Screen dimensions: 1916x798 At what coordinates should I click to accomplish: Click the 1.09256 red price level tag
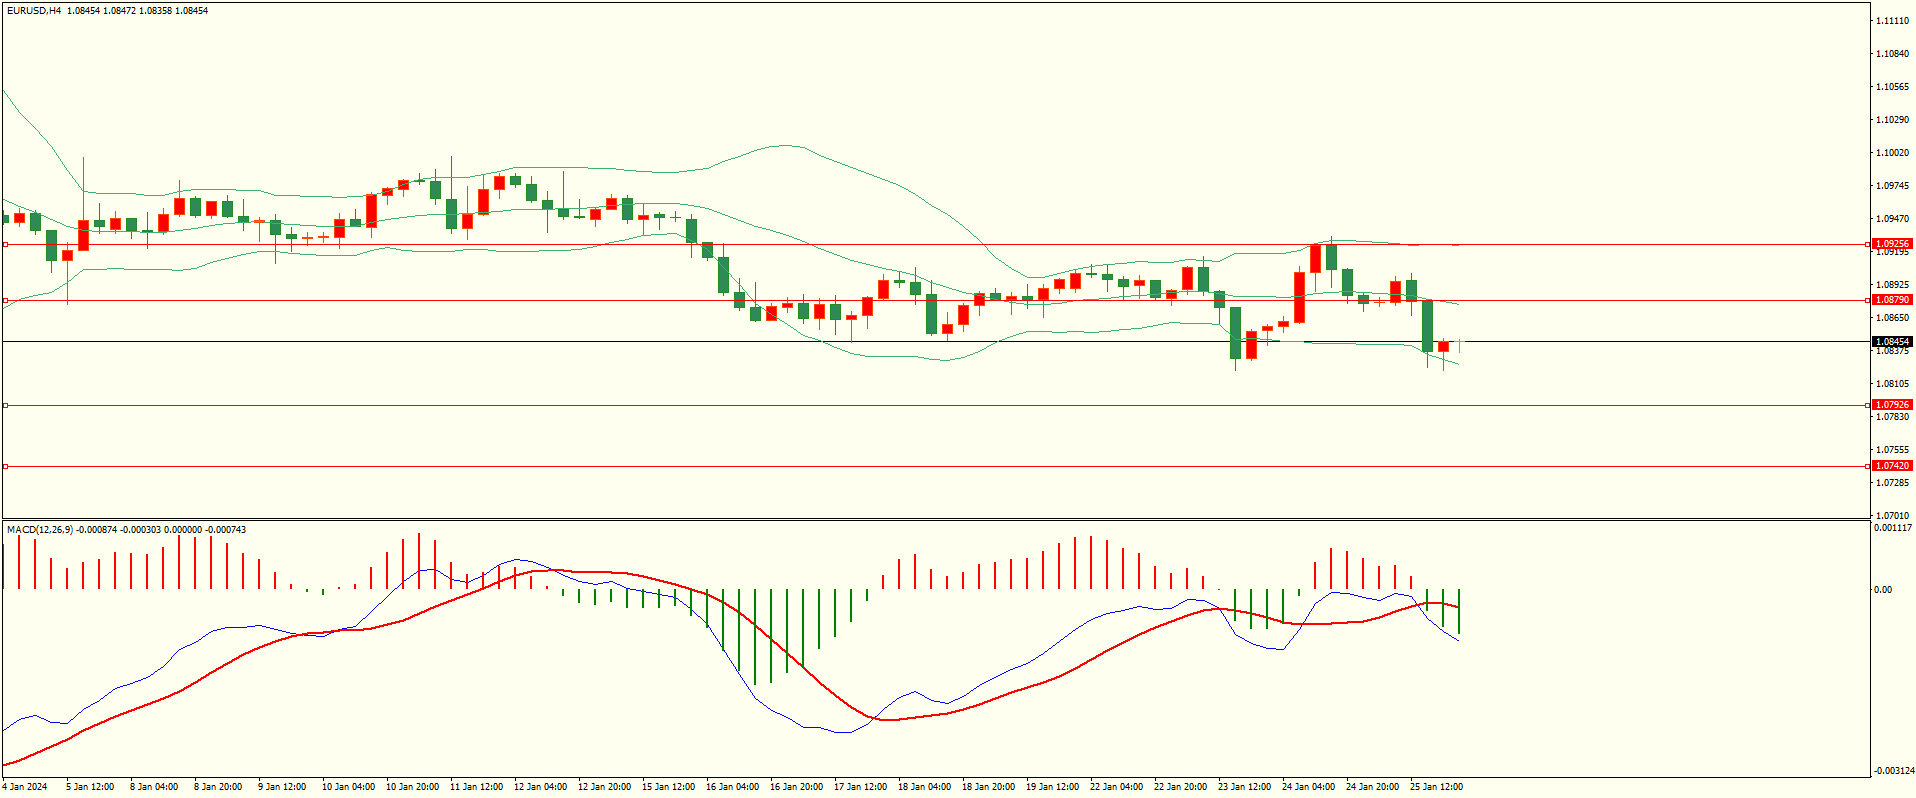pos(1891,244)
